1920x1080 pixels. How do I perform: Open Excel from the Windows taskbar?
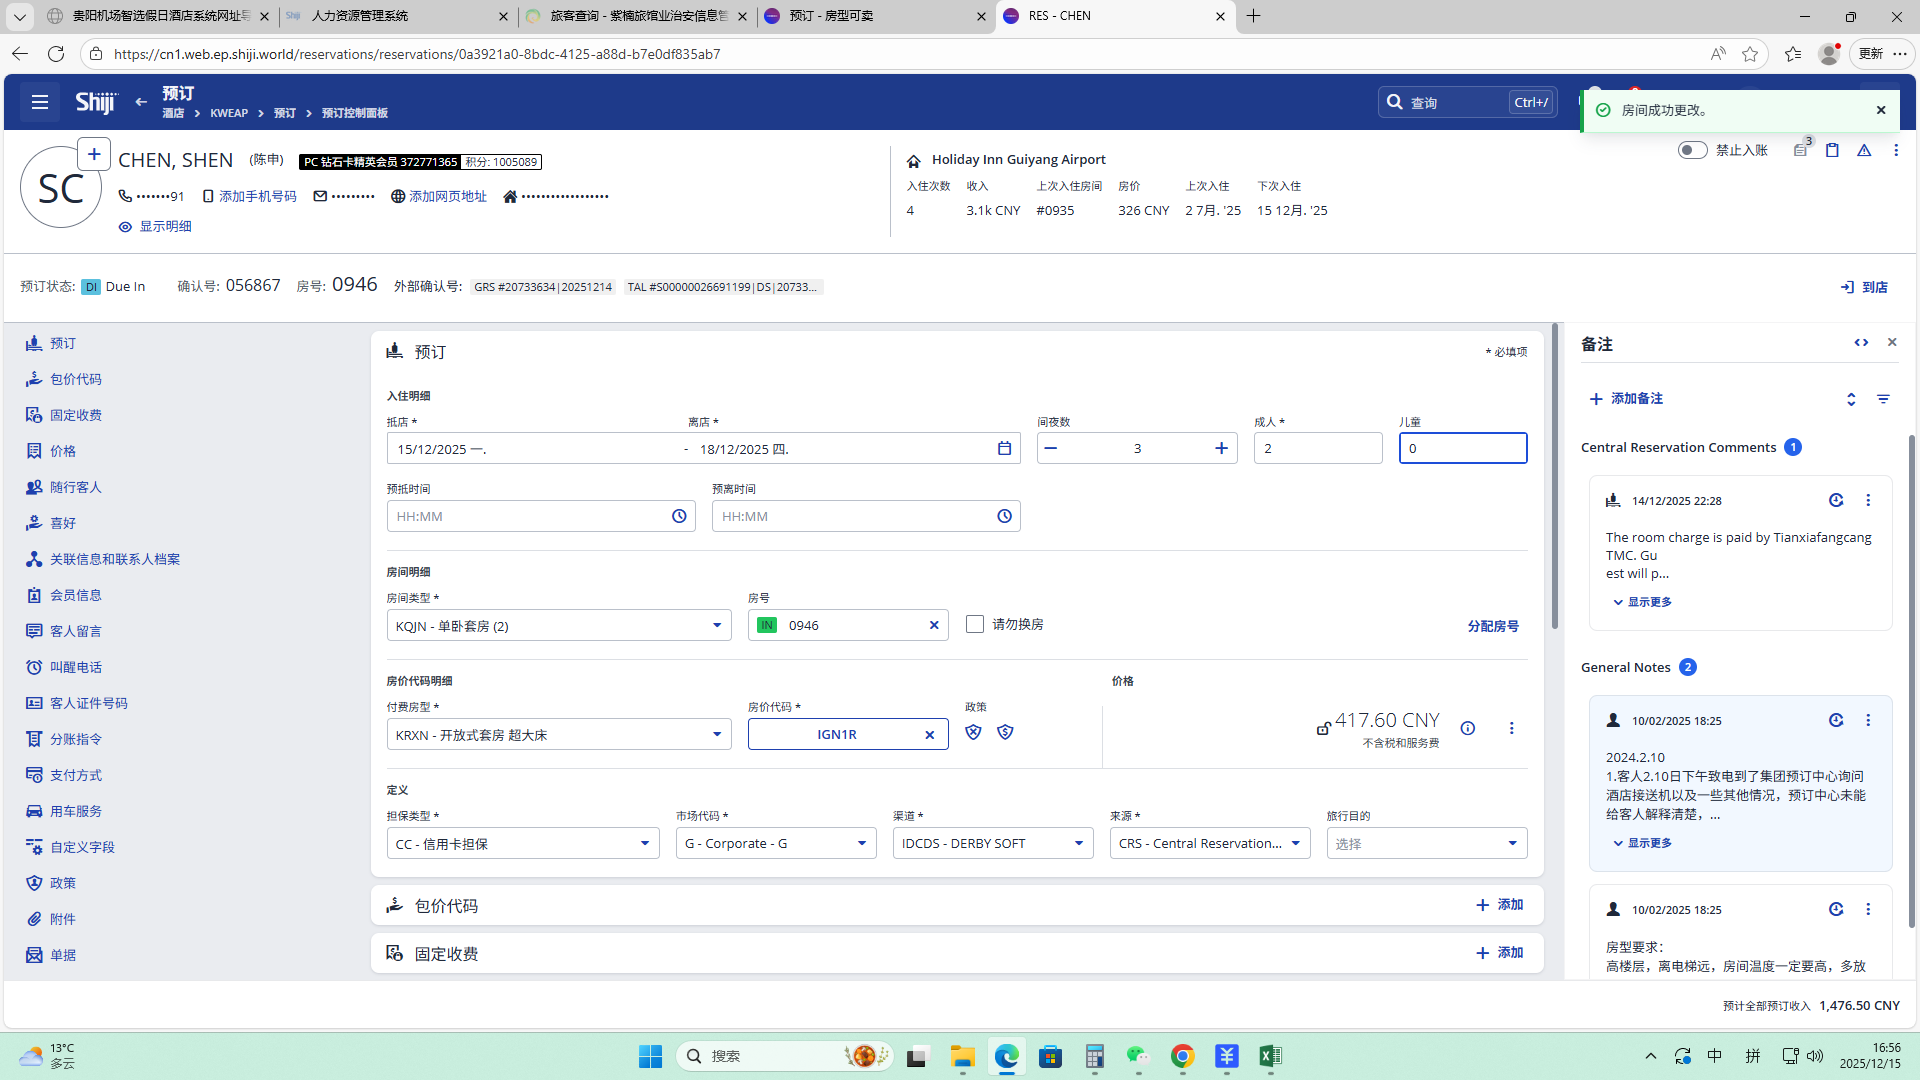1270,1056
